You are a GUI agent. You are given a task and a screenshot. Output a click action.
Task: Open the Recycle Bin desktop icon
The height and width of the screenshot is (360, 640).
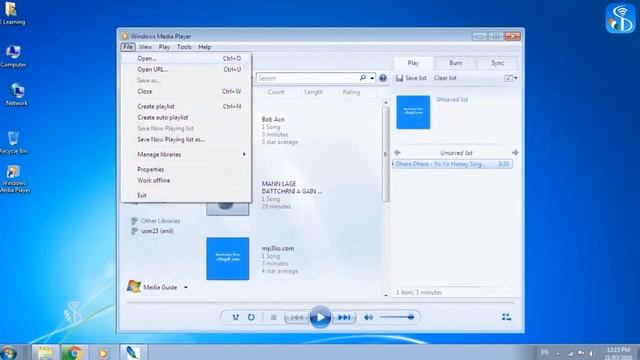point(13,142)
